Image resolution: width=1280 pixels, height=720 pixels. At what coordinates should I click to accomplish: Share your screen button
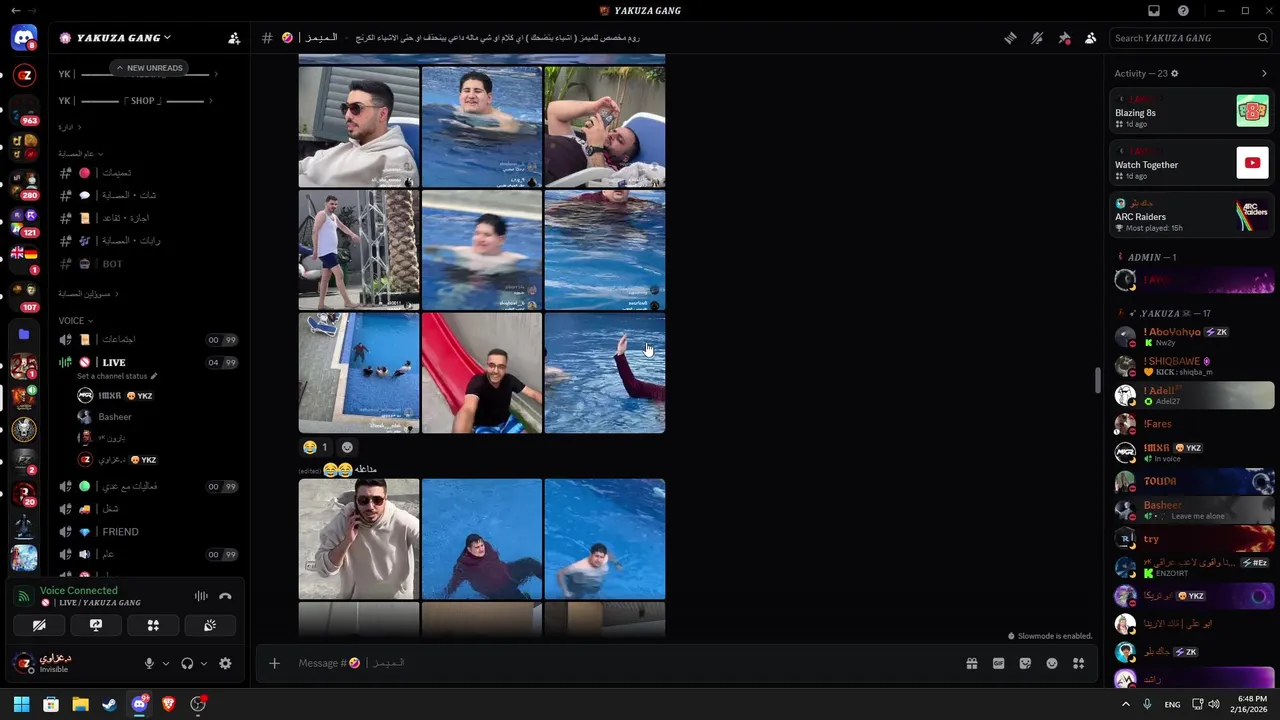[96, 625]
